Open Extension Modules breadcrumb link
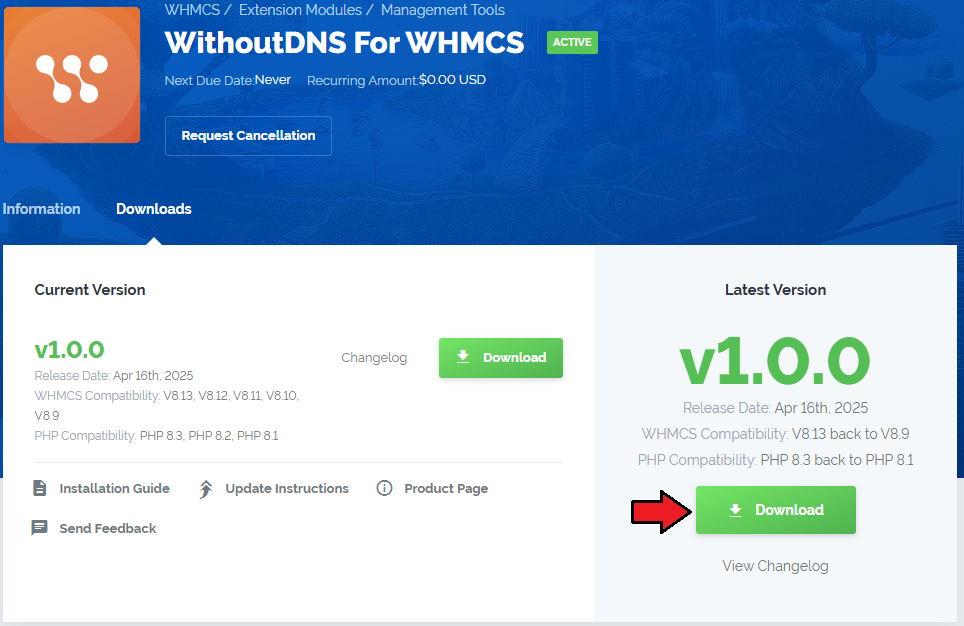 point(300,10)
